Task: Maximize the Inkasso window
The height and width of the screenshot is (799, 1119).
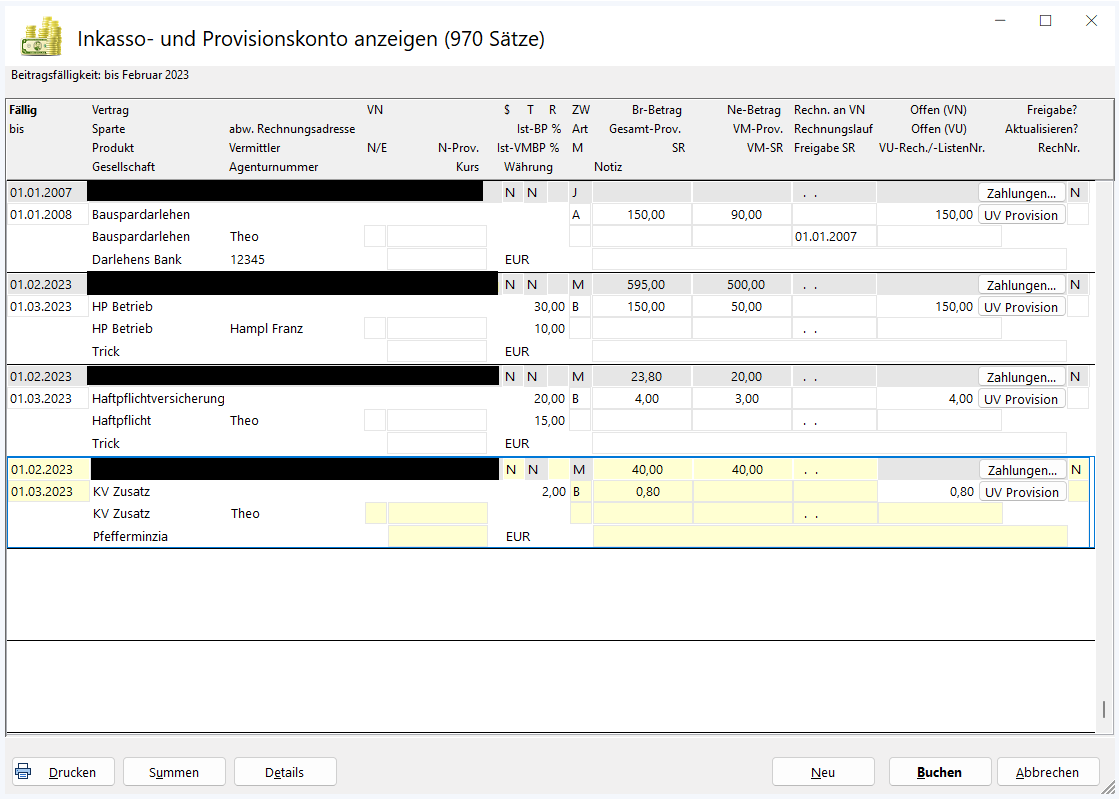Action: [x=1045, y=20]
